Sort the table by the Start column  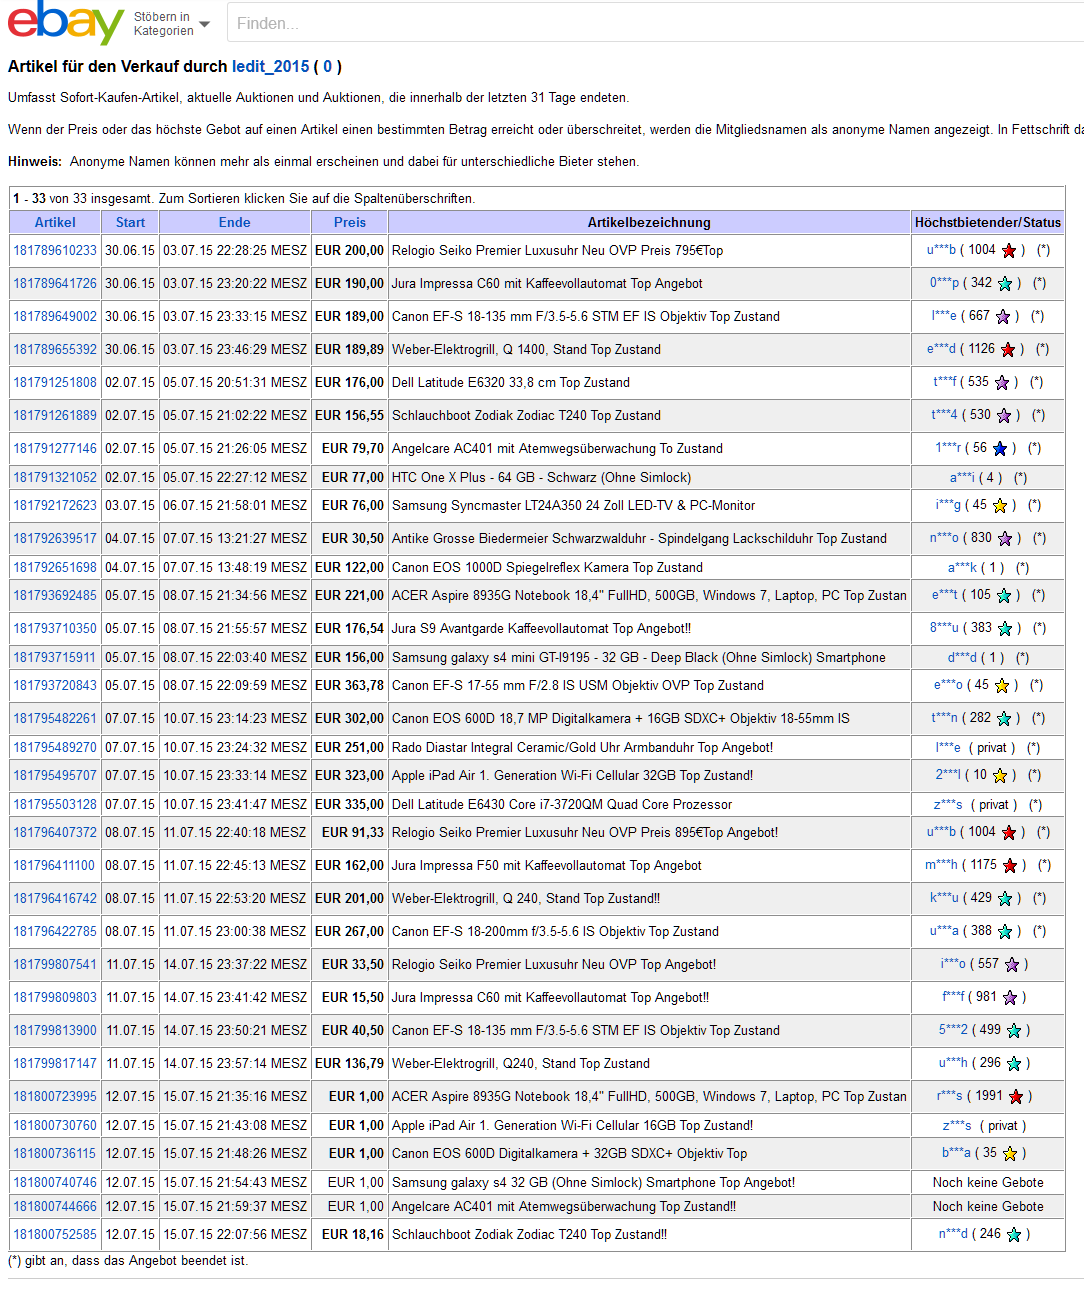tap(130, 223)
